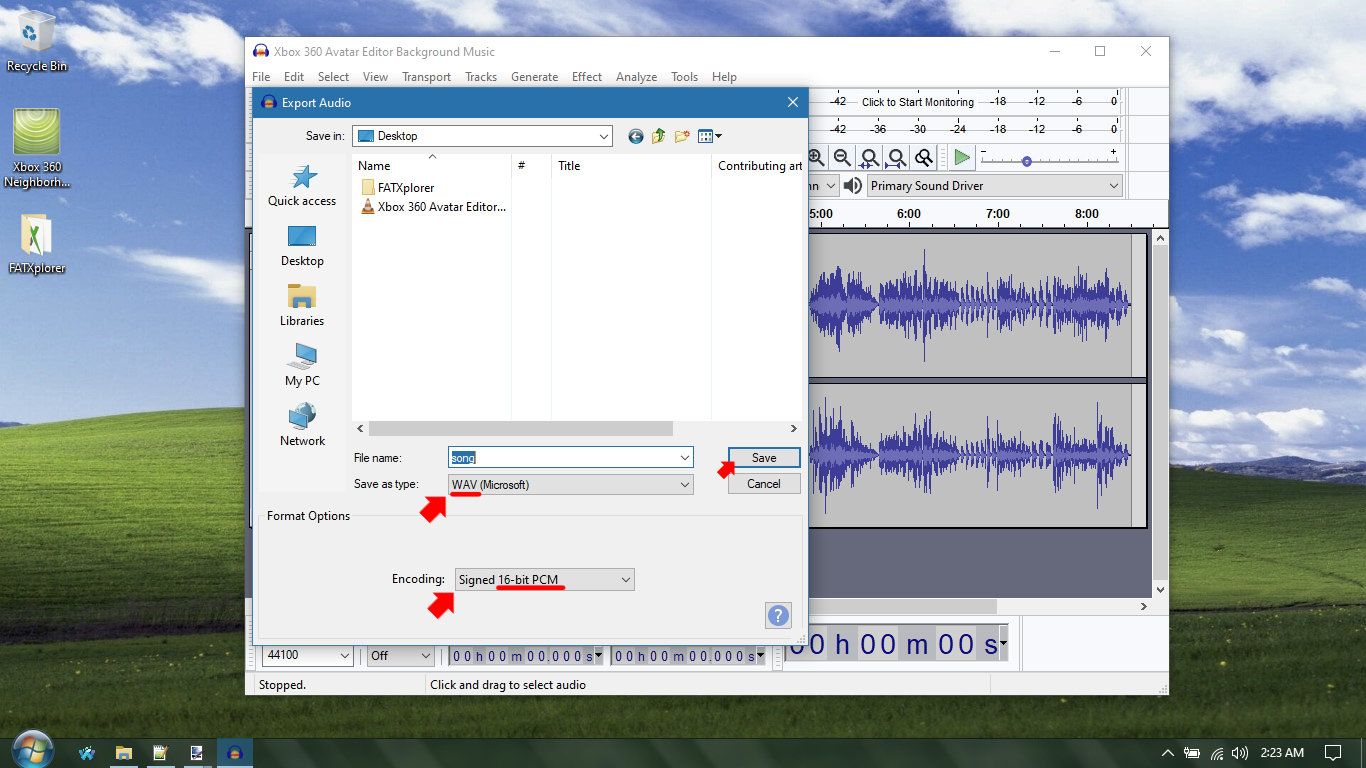The image size is (1366, 768).
Task: Expand the File name history dropdown arrow
Action: [685, 457]
